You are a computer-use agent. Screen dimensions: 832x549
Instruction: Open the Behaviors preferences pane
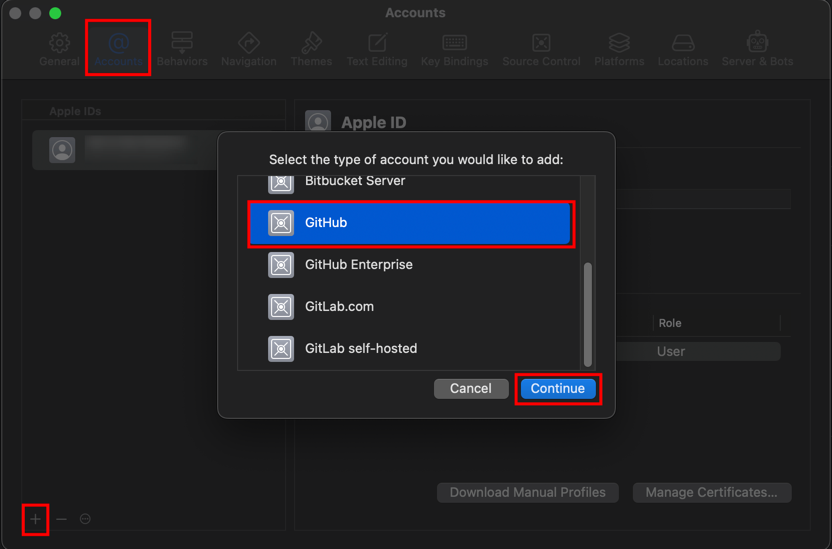pos(182,48)
